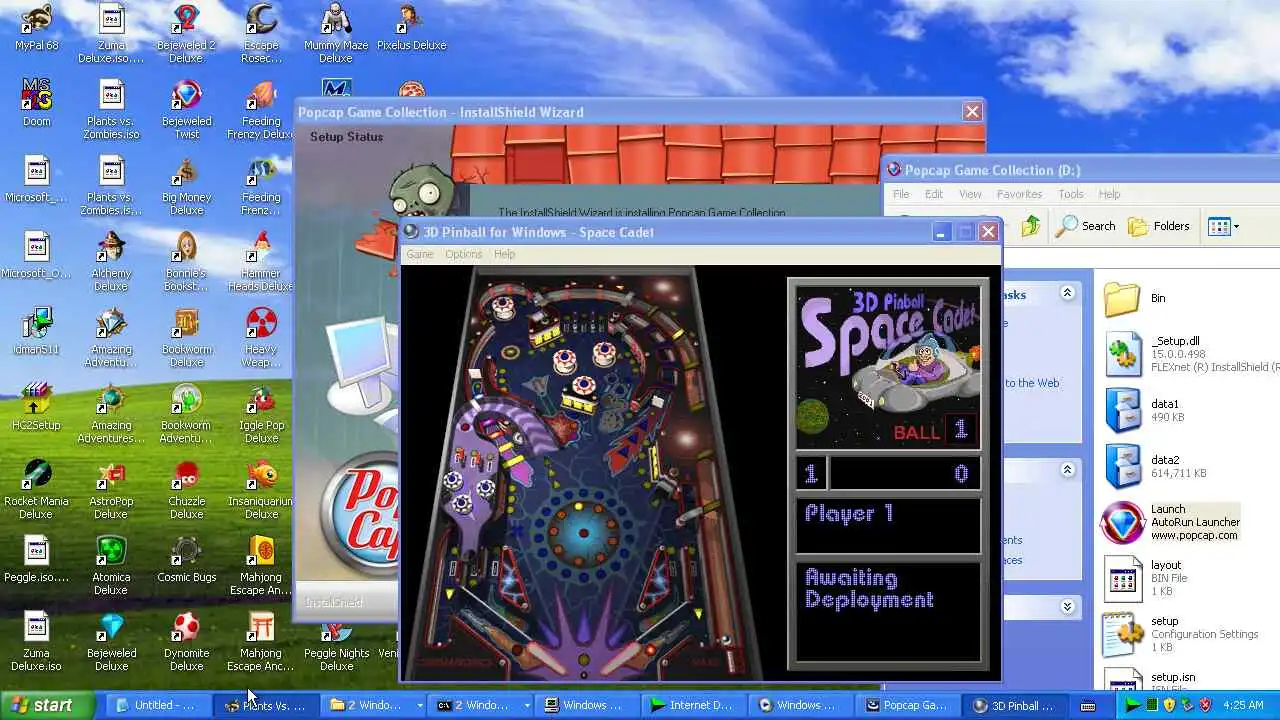Click the Cosmic Bugs desktop icon
The height and width of the screenshot is (720, 1280).
[186, 559]
